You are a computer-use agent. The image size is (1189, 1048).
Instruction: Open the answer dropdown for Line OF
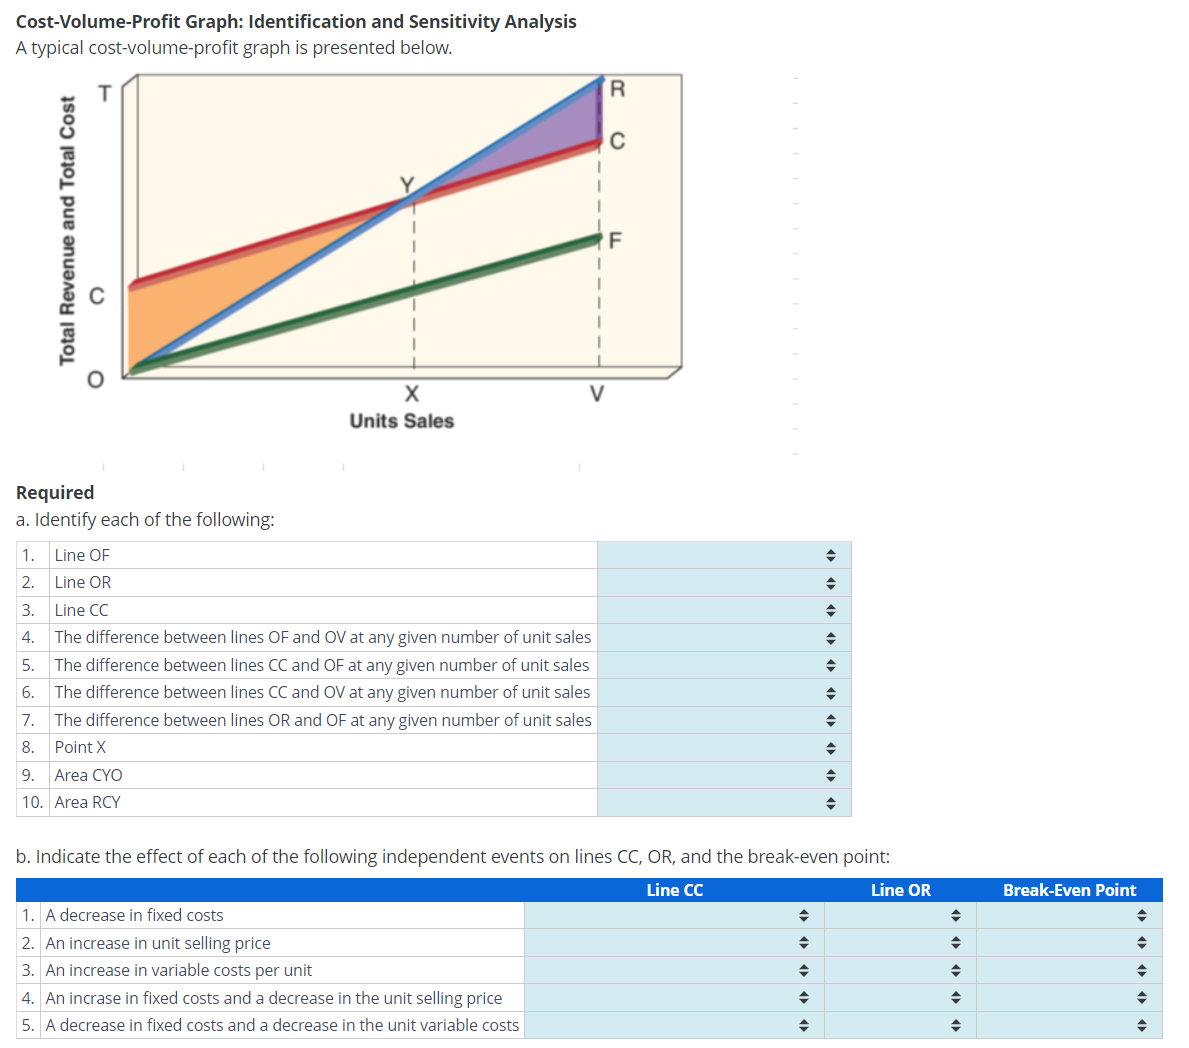830,554
